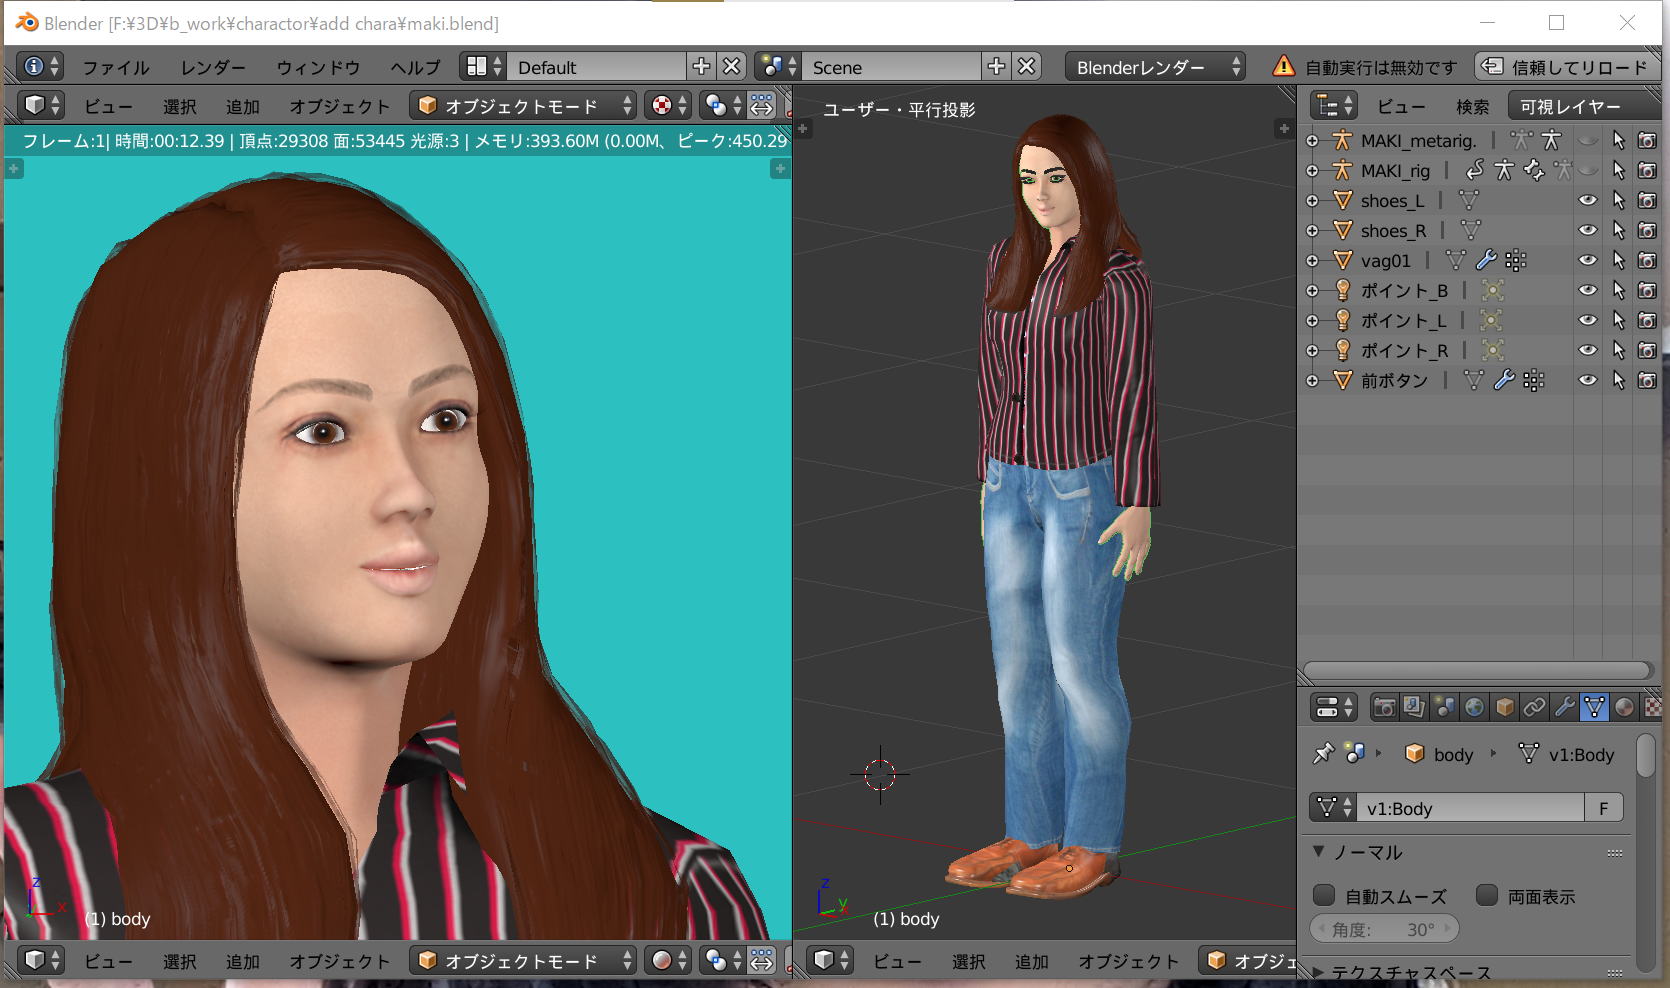Open the World properties globe tab
The image size is (1670, 988).
click(x=1474, y=708)
